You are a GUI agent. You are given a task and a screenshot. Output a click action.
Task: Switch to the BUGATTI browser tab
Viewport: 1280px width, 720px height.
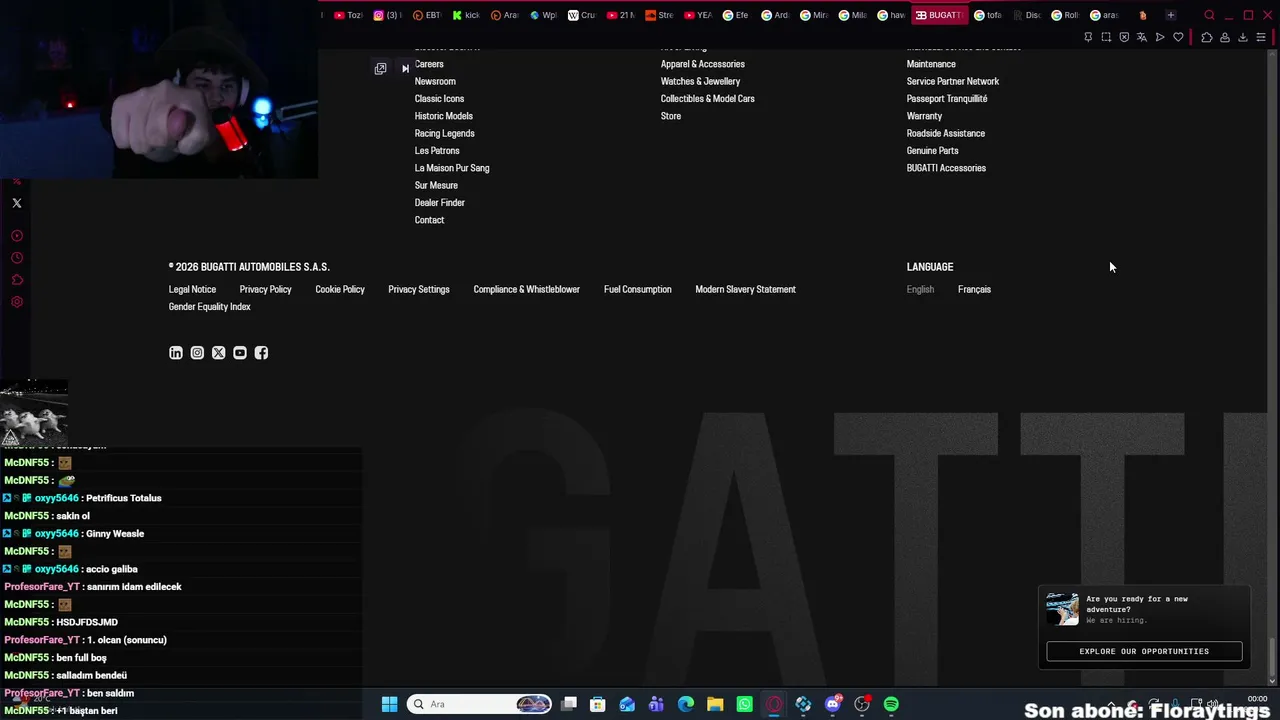tap(939, 15)
